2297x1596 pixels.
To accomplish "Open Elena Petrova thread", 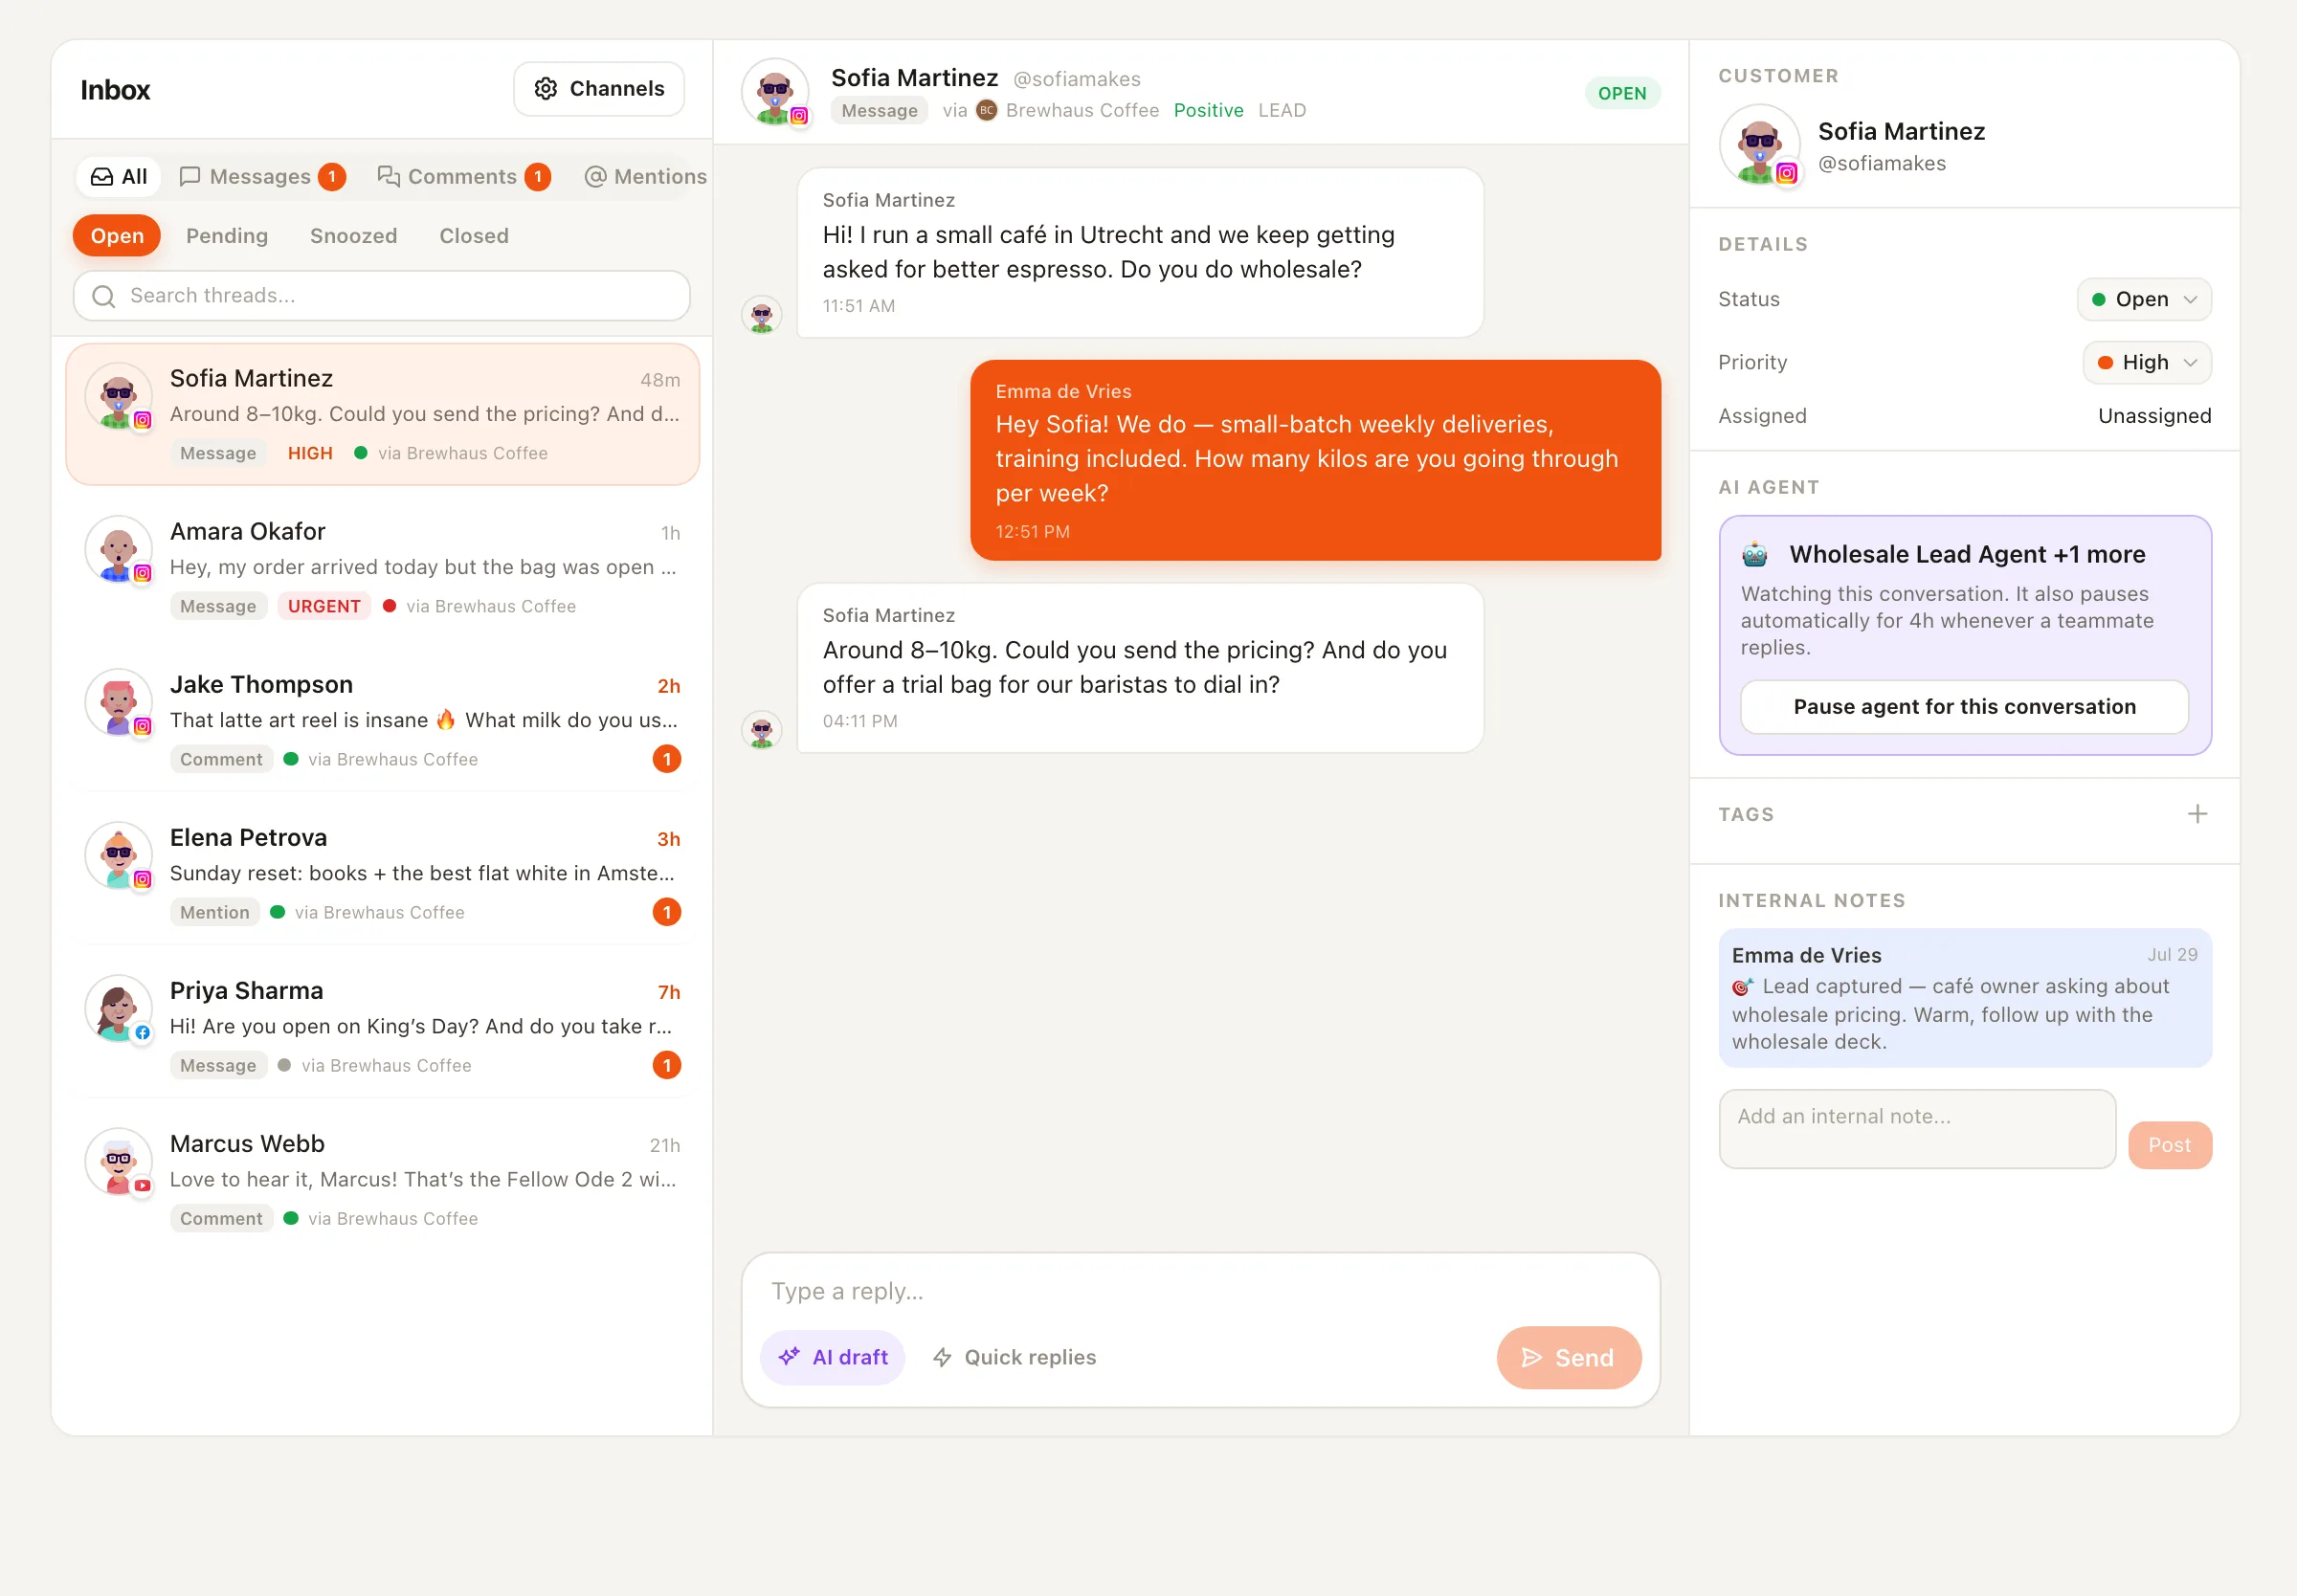I will [382, 874].
